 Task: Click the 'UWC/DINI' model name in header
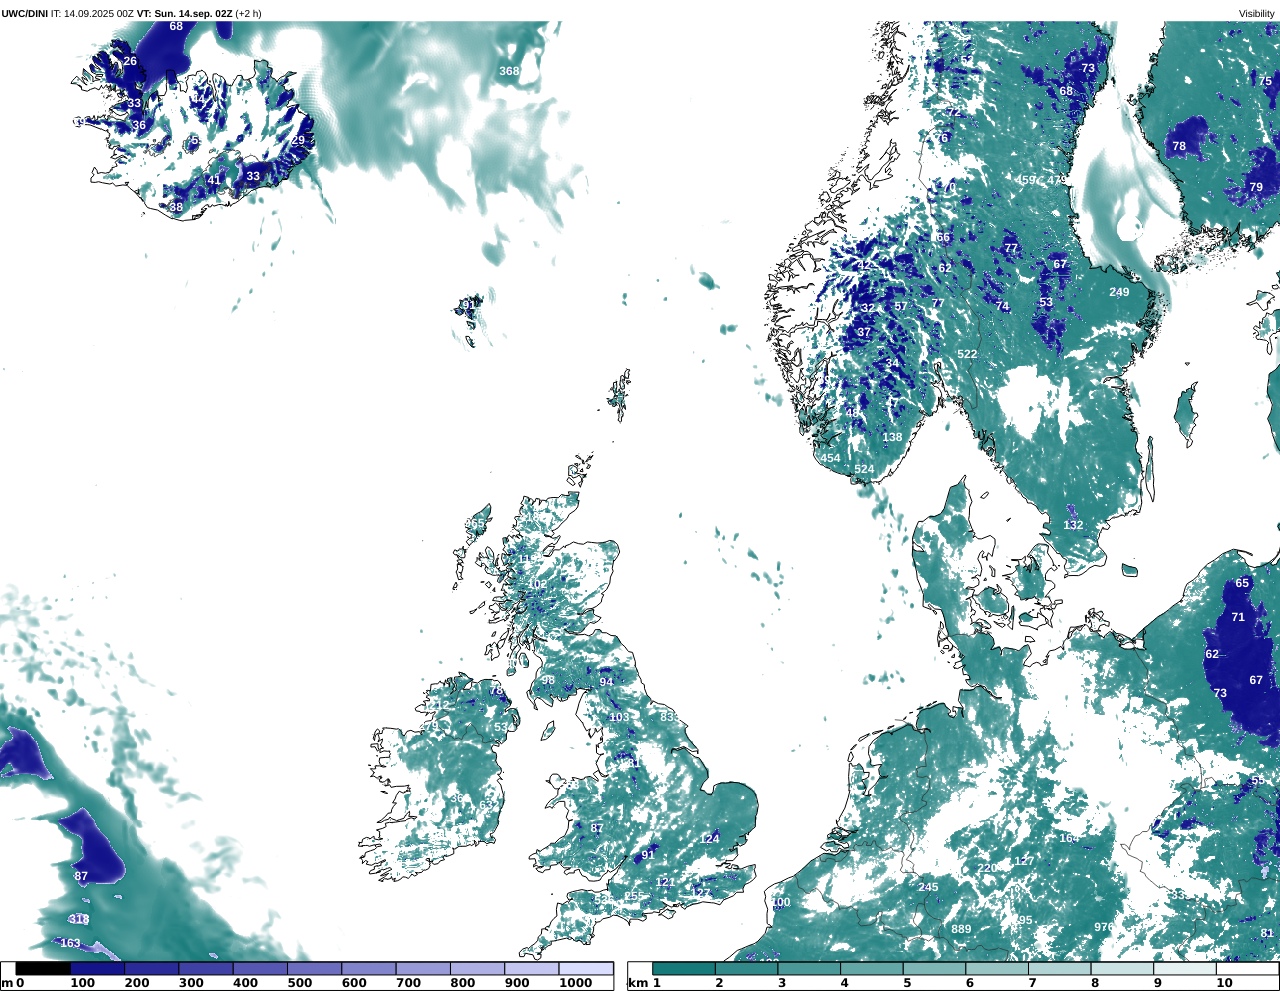pos(25,13)
